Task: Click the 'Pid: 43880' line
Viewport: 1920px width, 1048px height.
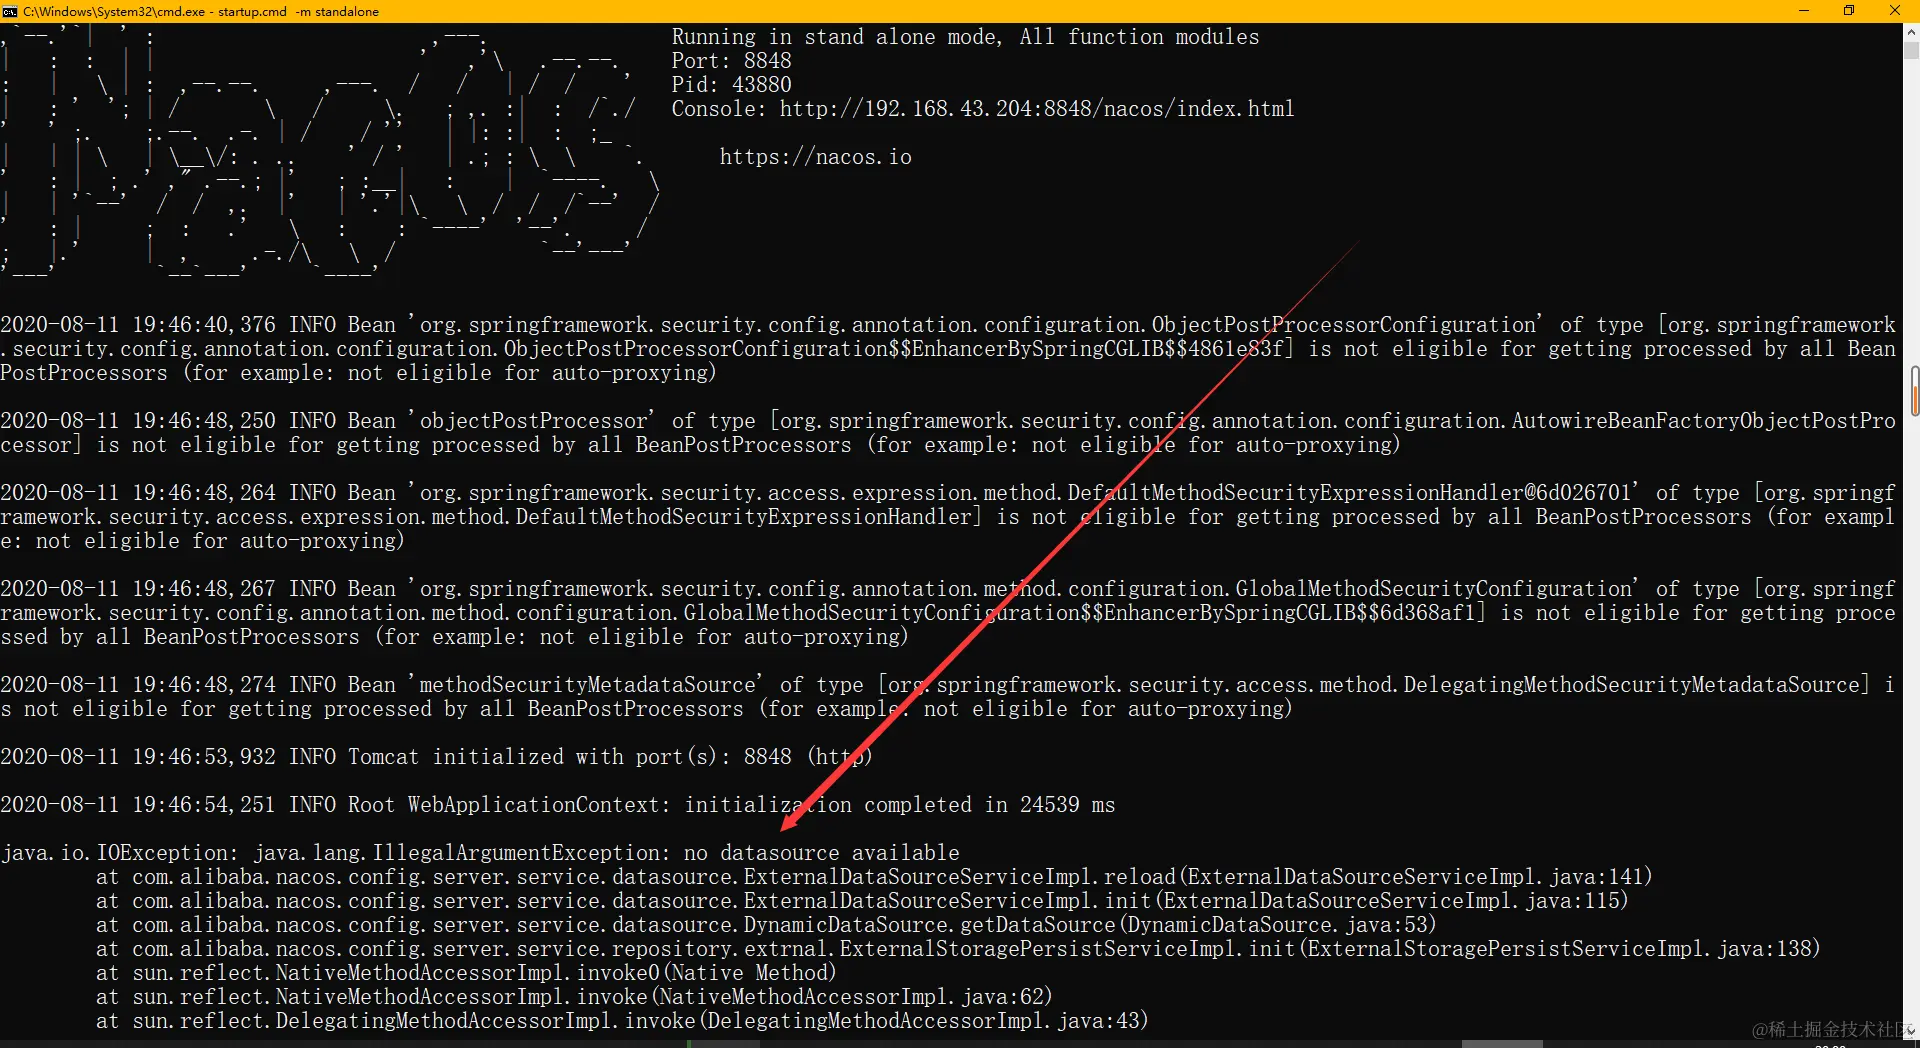Action: (731, 85)
